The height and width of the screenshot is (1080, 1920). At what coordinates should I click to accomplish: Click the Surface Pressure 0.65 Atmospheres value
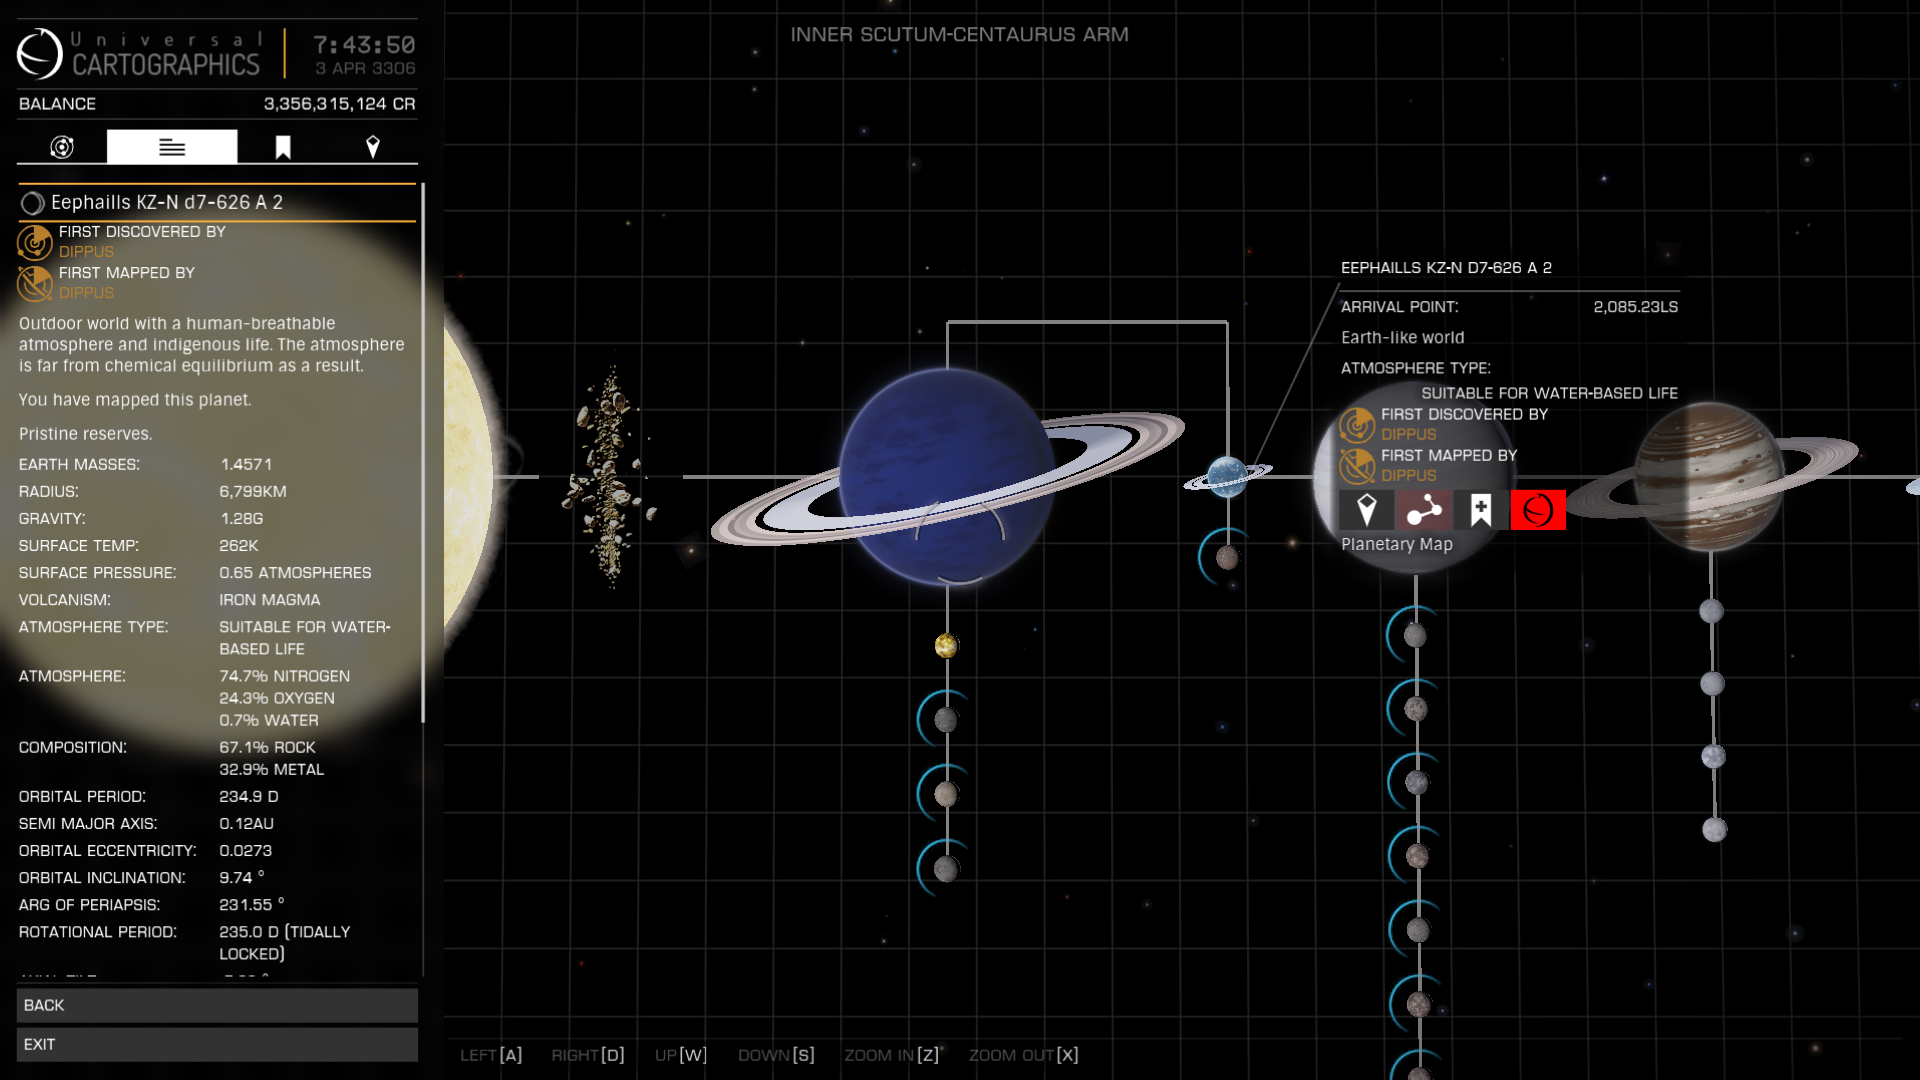(295, 573)
